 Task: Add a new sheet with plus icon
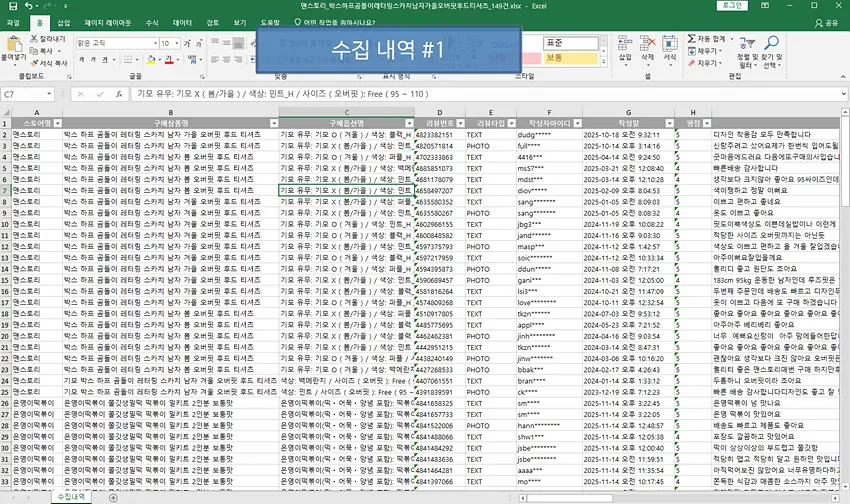click(x=113, y=497)
